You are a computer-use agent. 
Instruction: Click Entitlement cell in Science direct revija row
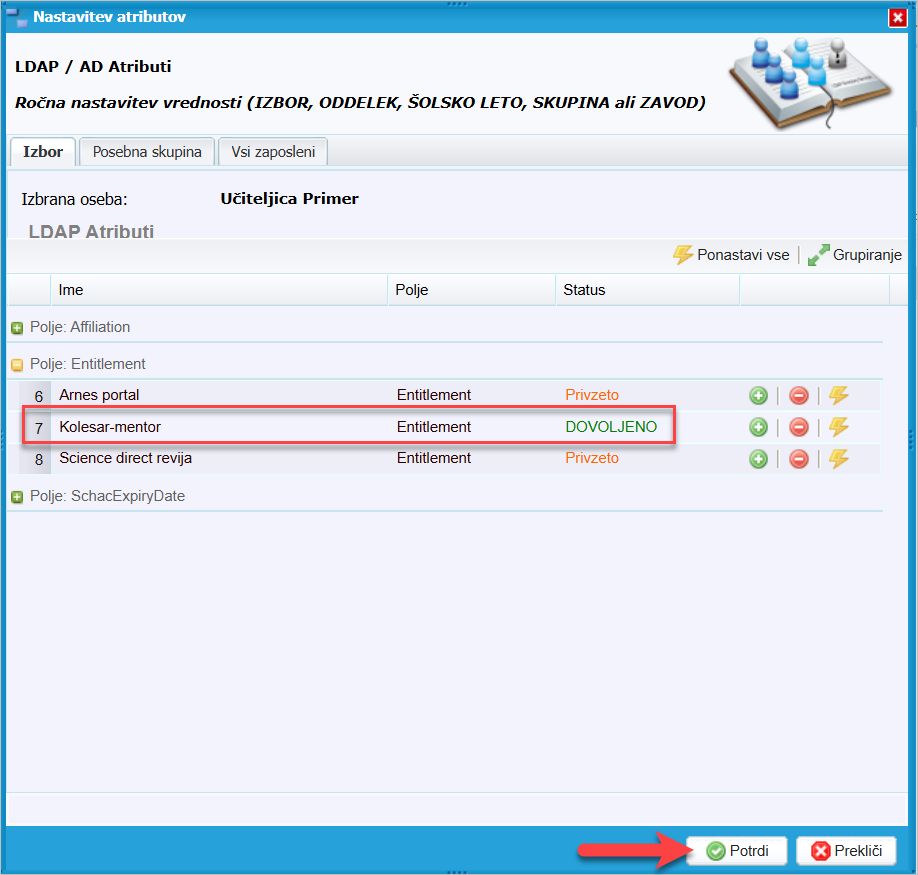click(x=434, y=458)
